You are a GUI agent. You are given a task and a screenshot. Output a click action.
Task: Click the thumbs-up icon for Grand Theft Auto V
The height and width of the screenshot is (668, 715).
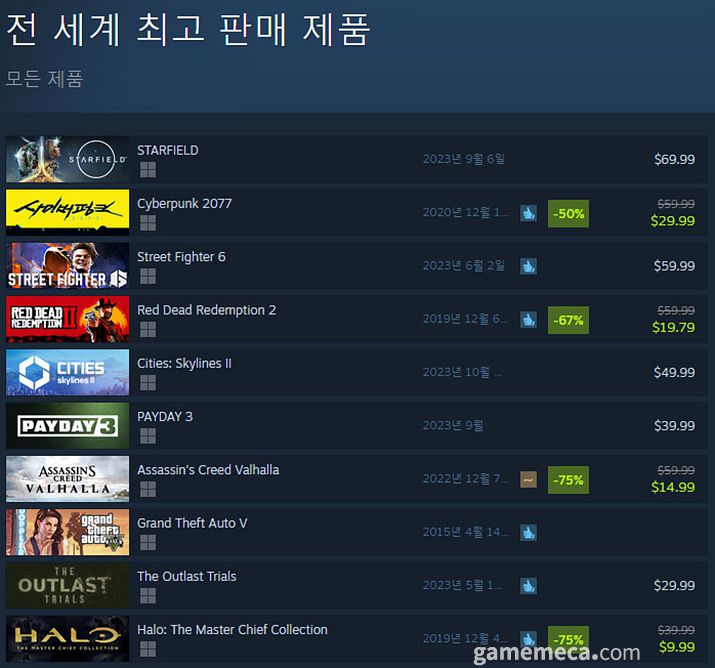[x=528, y=533]
